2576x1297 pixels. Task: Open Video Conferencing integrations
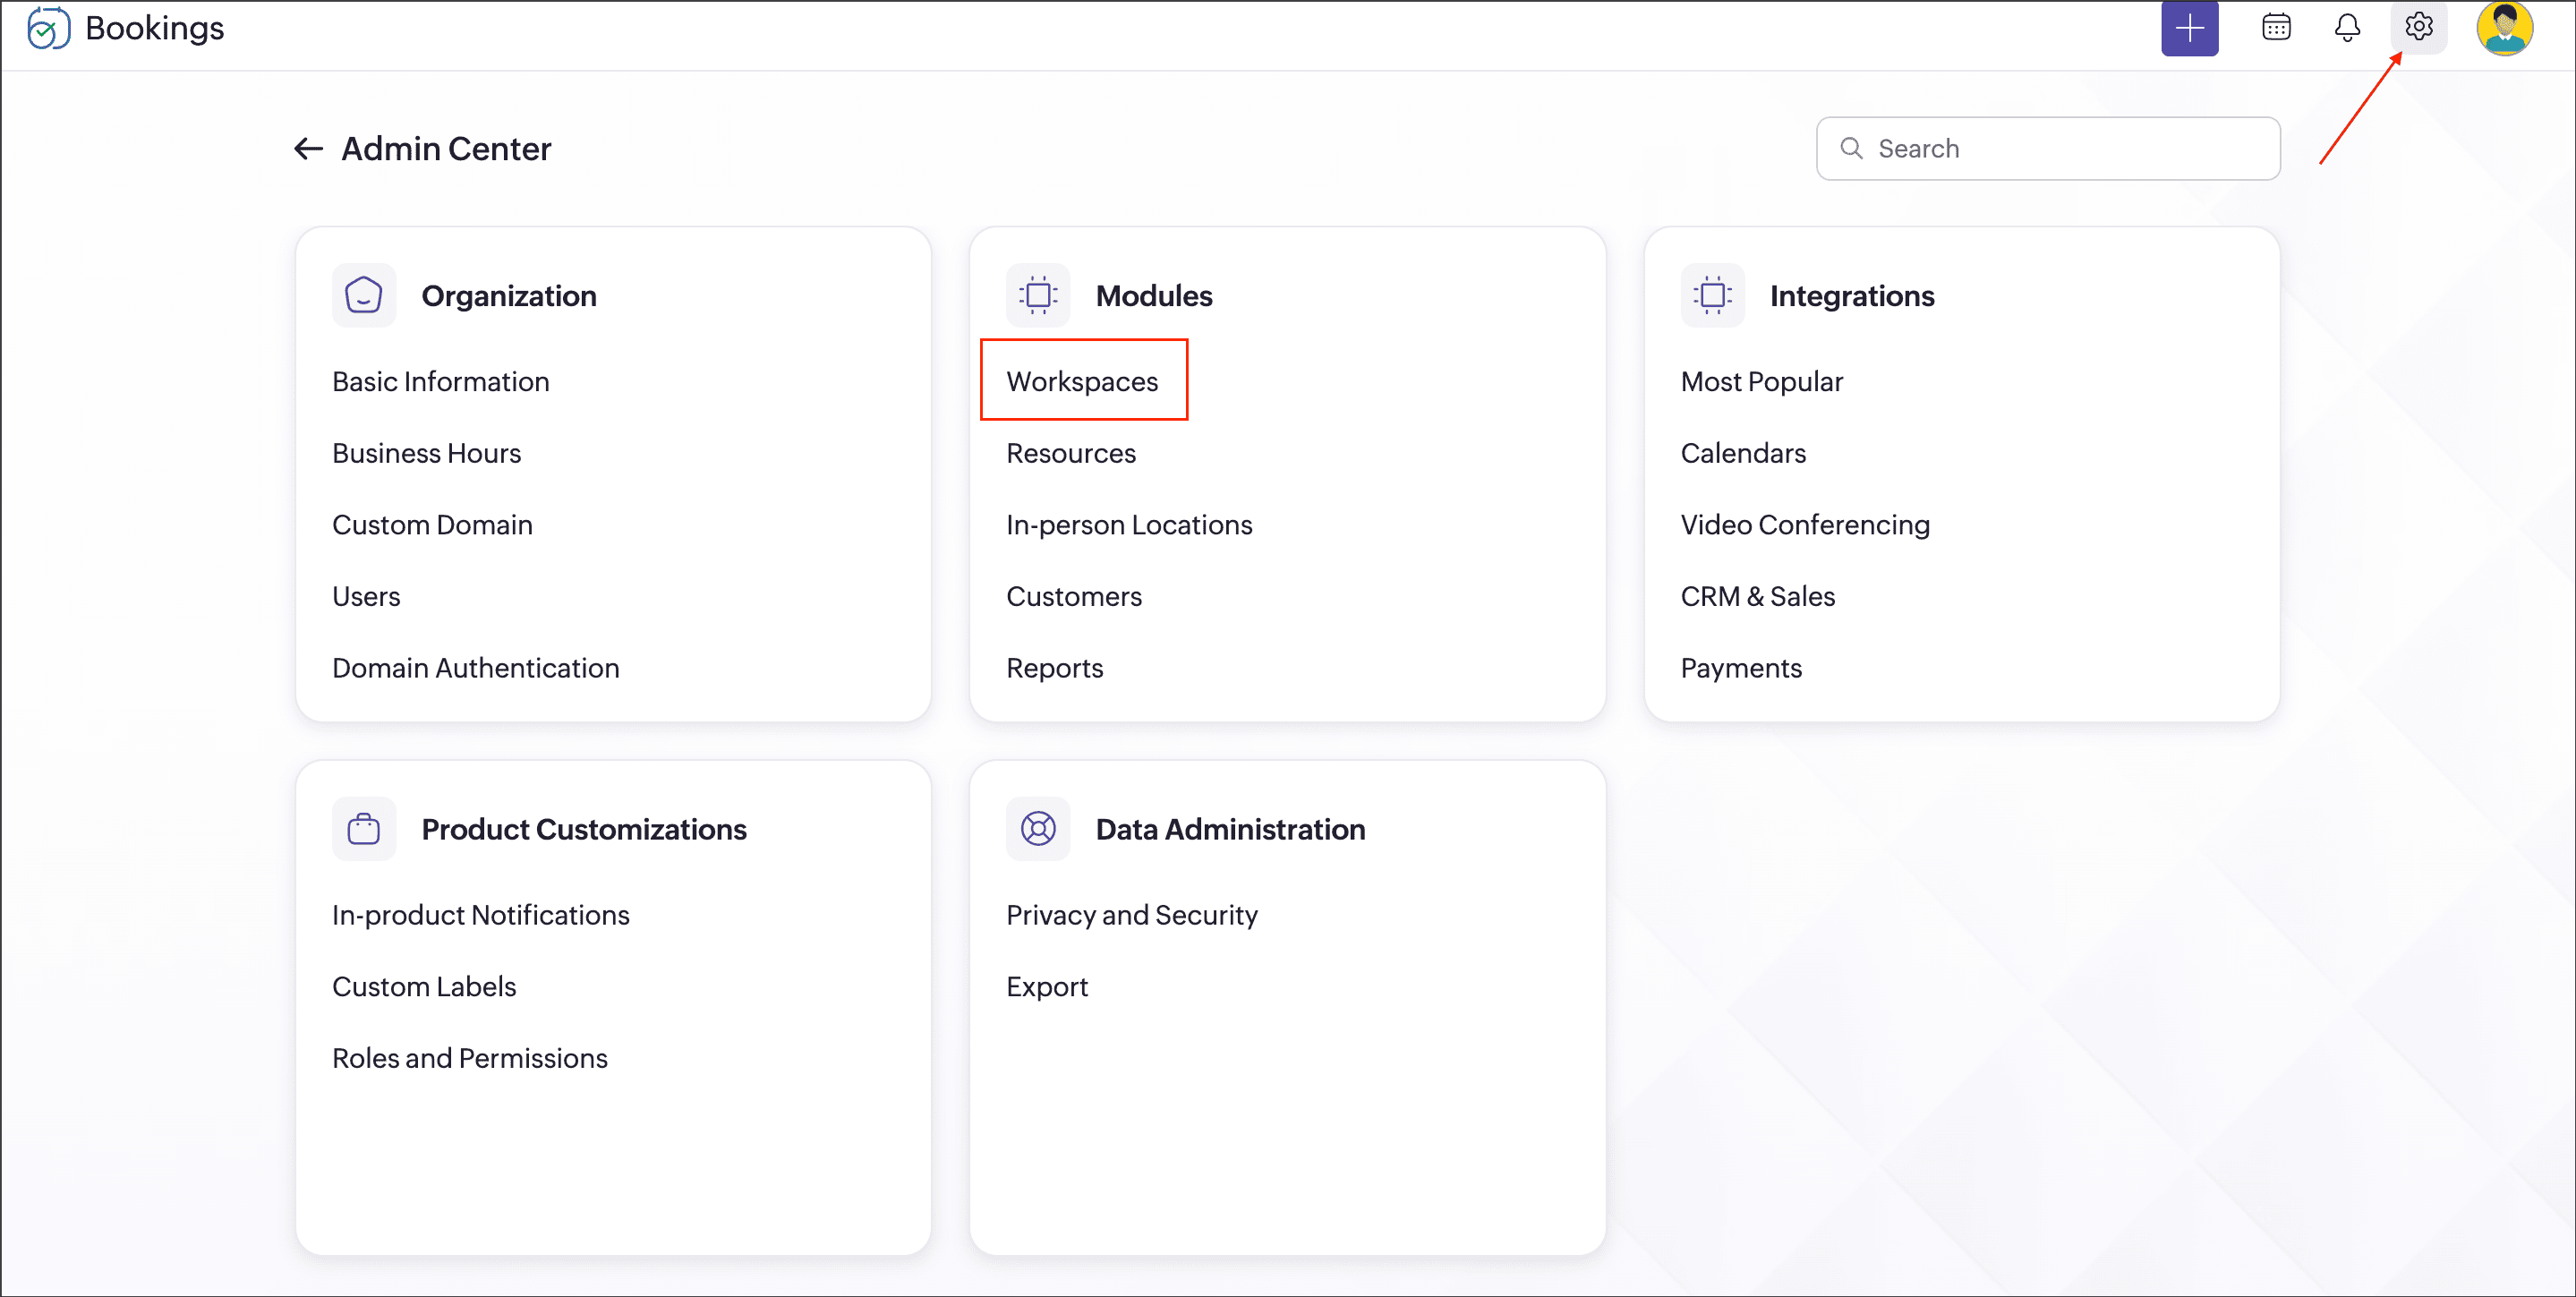click(x=1805, y=525)
